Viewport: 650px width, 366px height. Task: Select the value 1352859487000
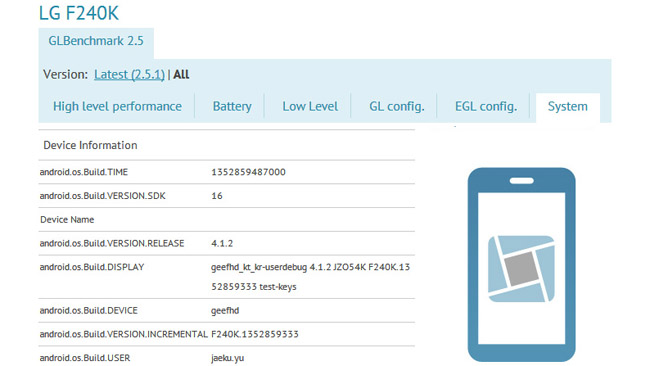point(248,172)
